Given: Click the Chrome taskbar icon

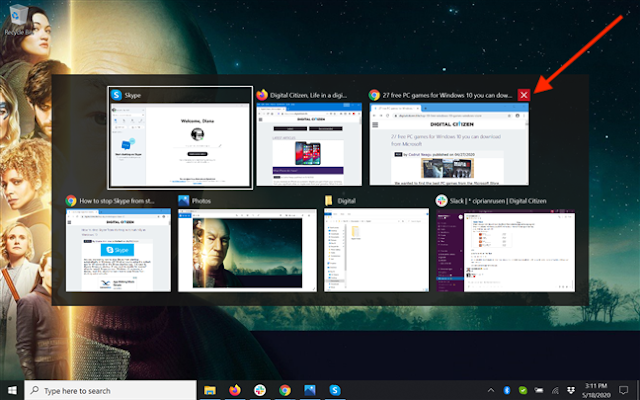Looking at the screenshot, I should pos(285,390).
